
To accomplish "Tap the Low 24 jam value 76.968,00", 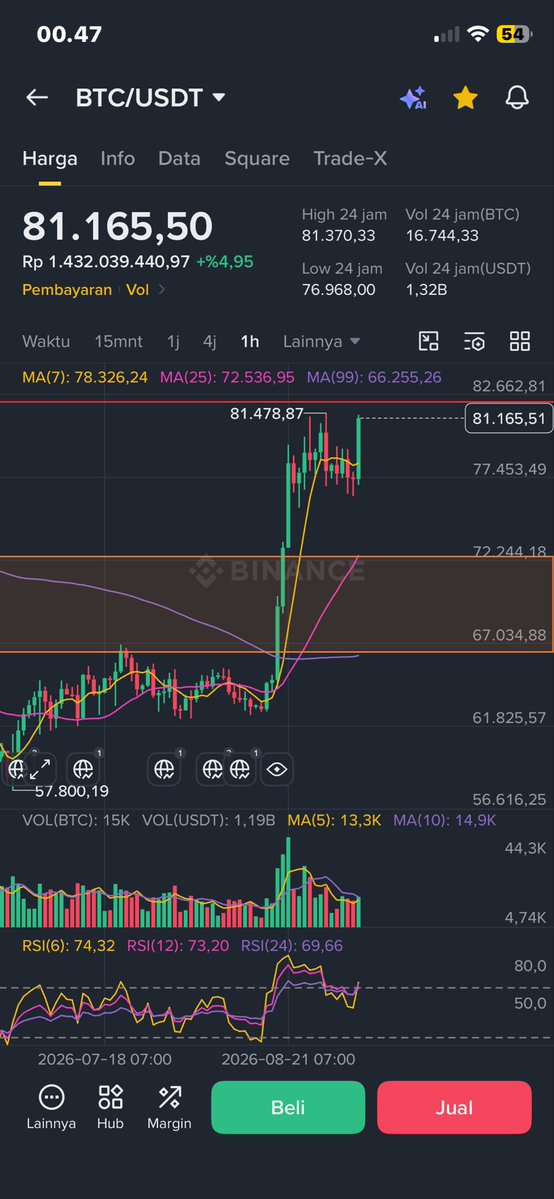I will (338, 290).
